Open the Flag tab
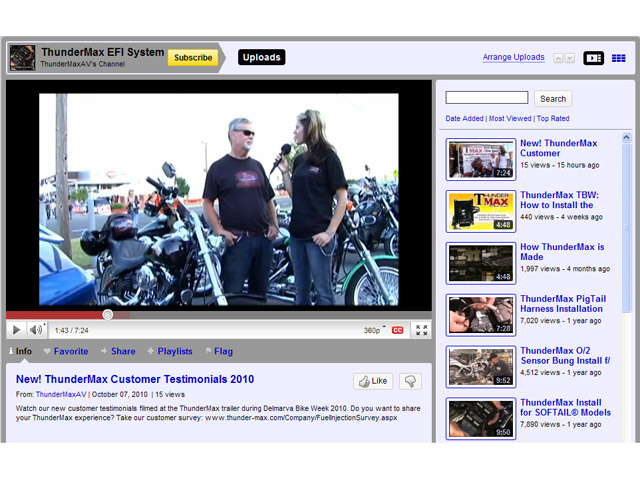This screenshot has height=480, width=640. pos(219,351)
